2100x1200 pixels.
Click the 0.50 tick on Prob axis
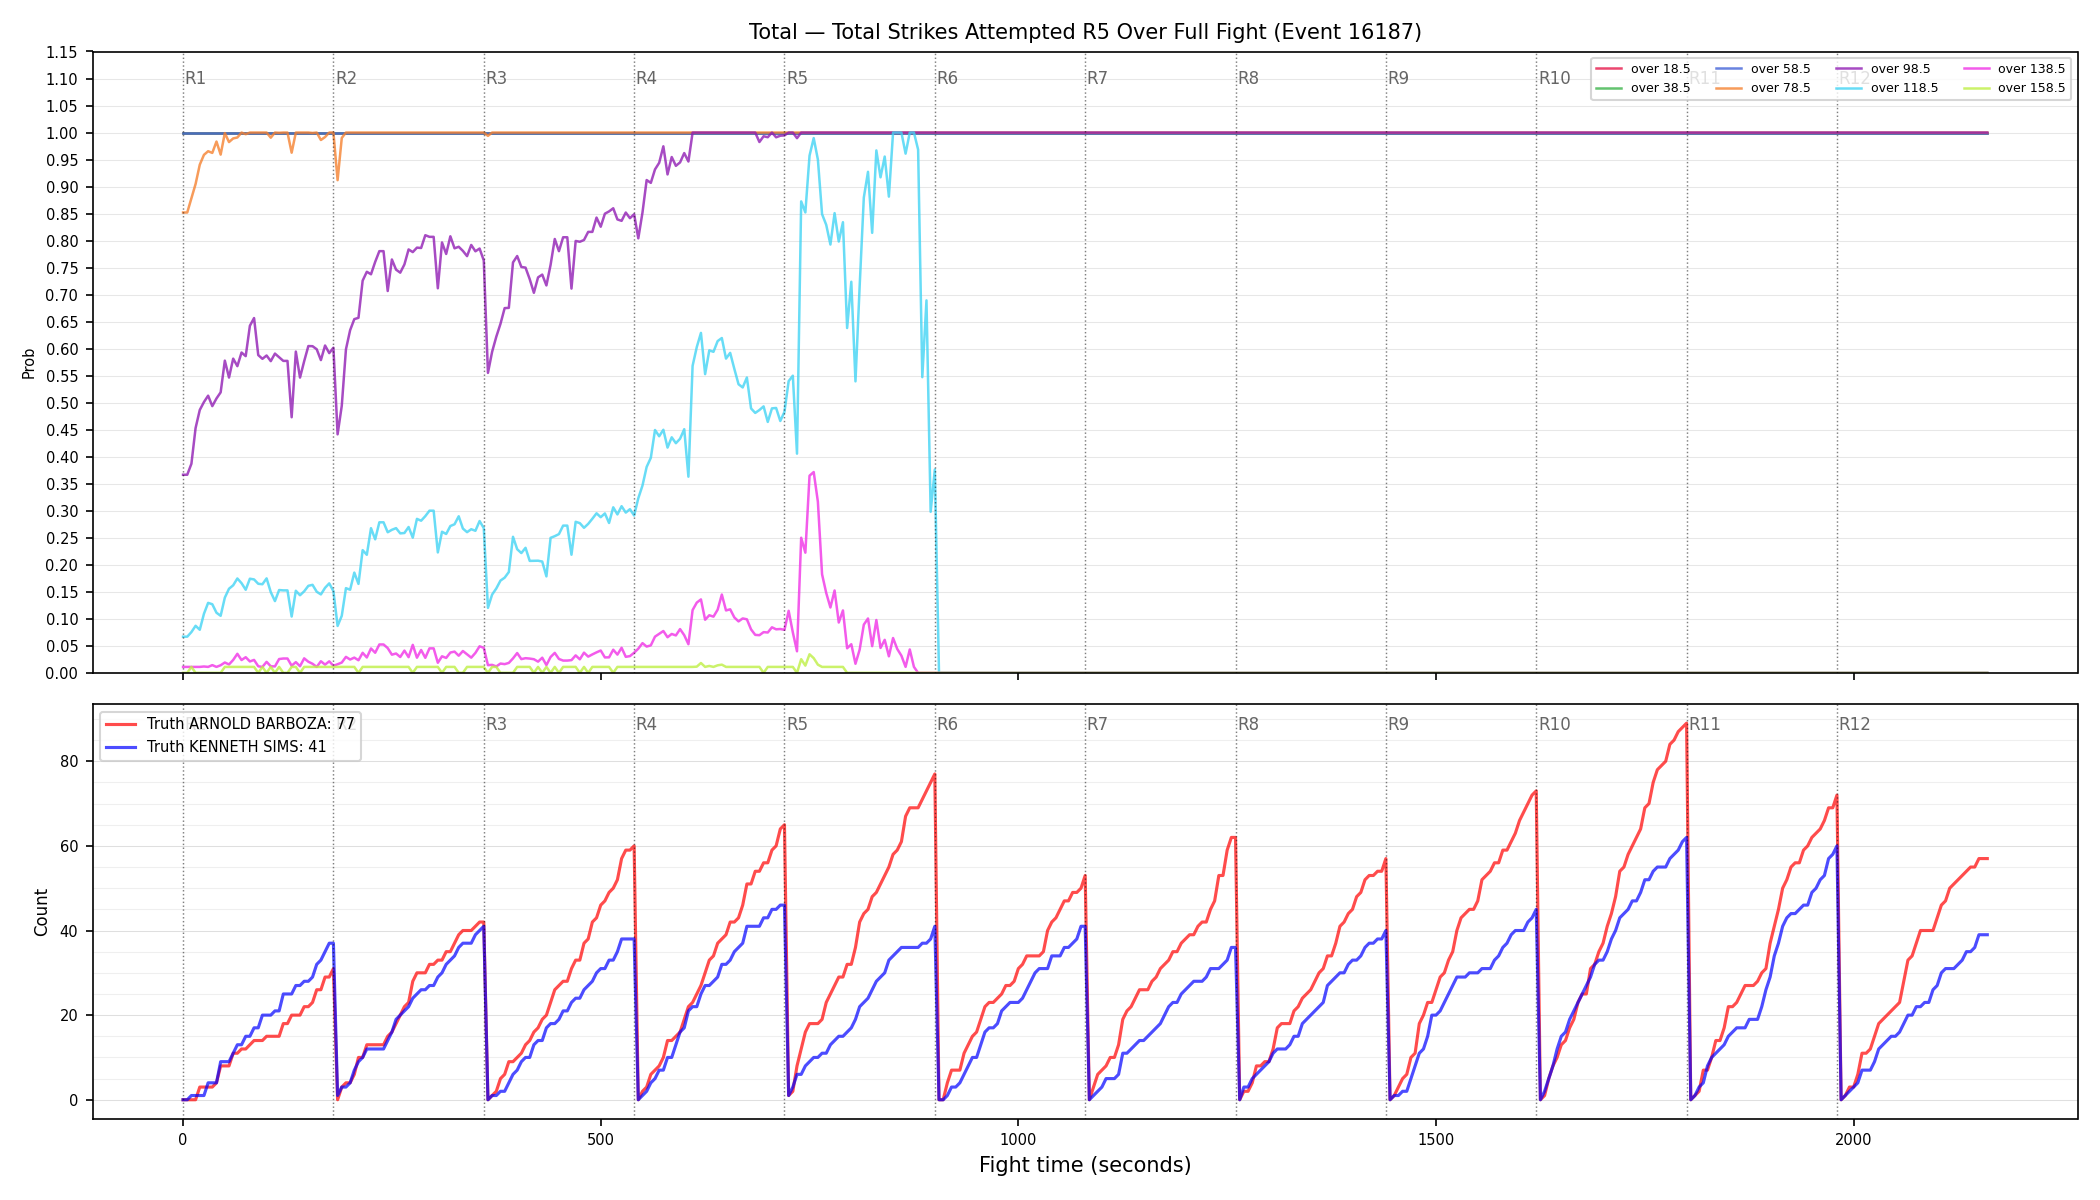pos(62,403)
